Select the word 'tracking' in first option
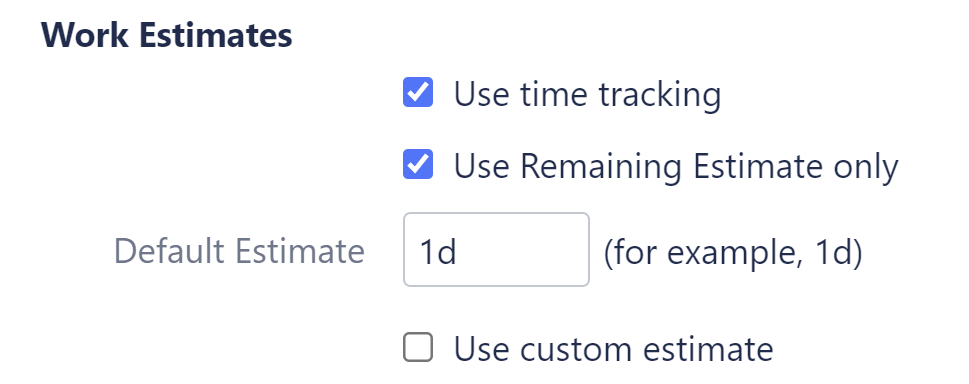The image size is (969, 384). click(659, 96)
